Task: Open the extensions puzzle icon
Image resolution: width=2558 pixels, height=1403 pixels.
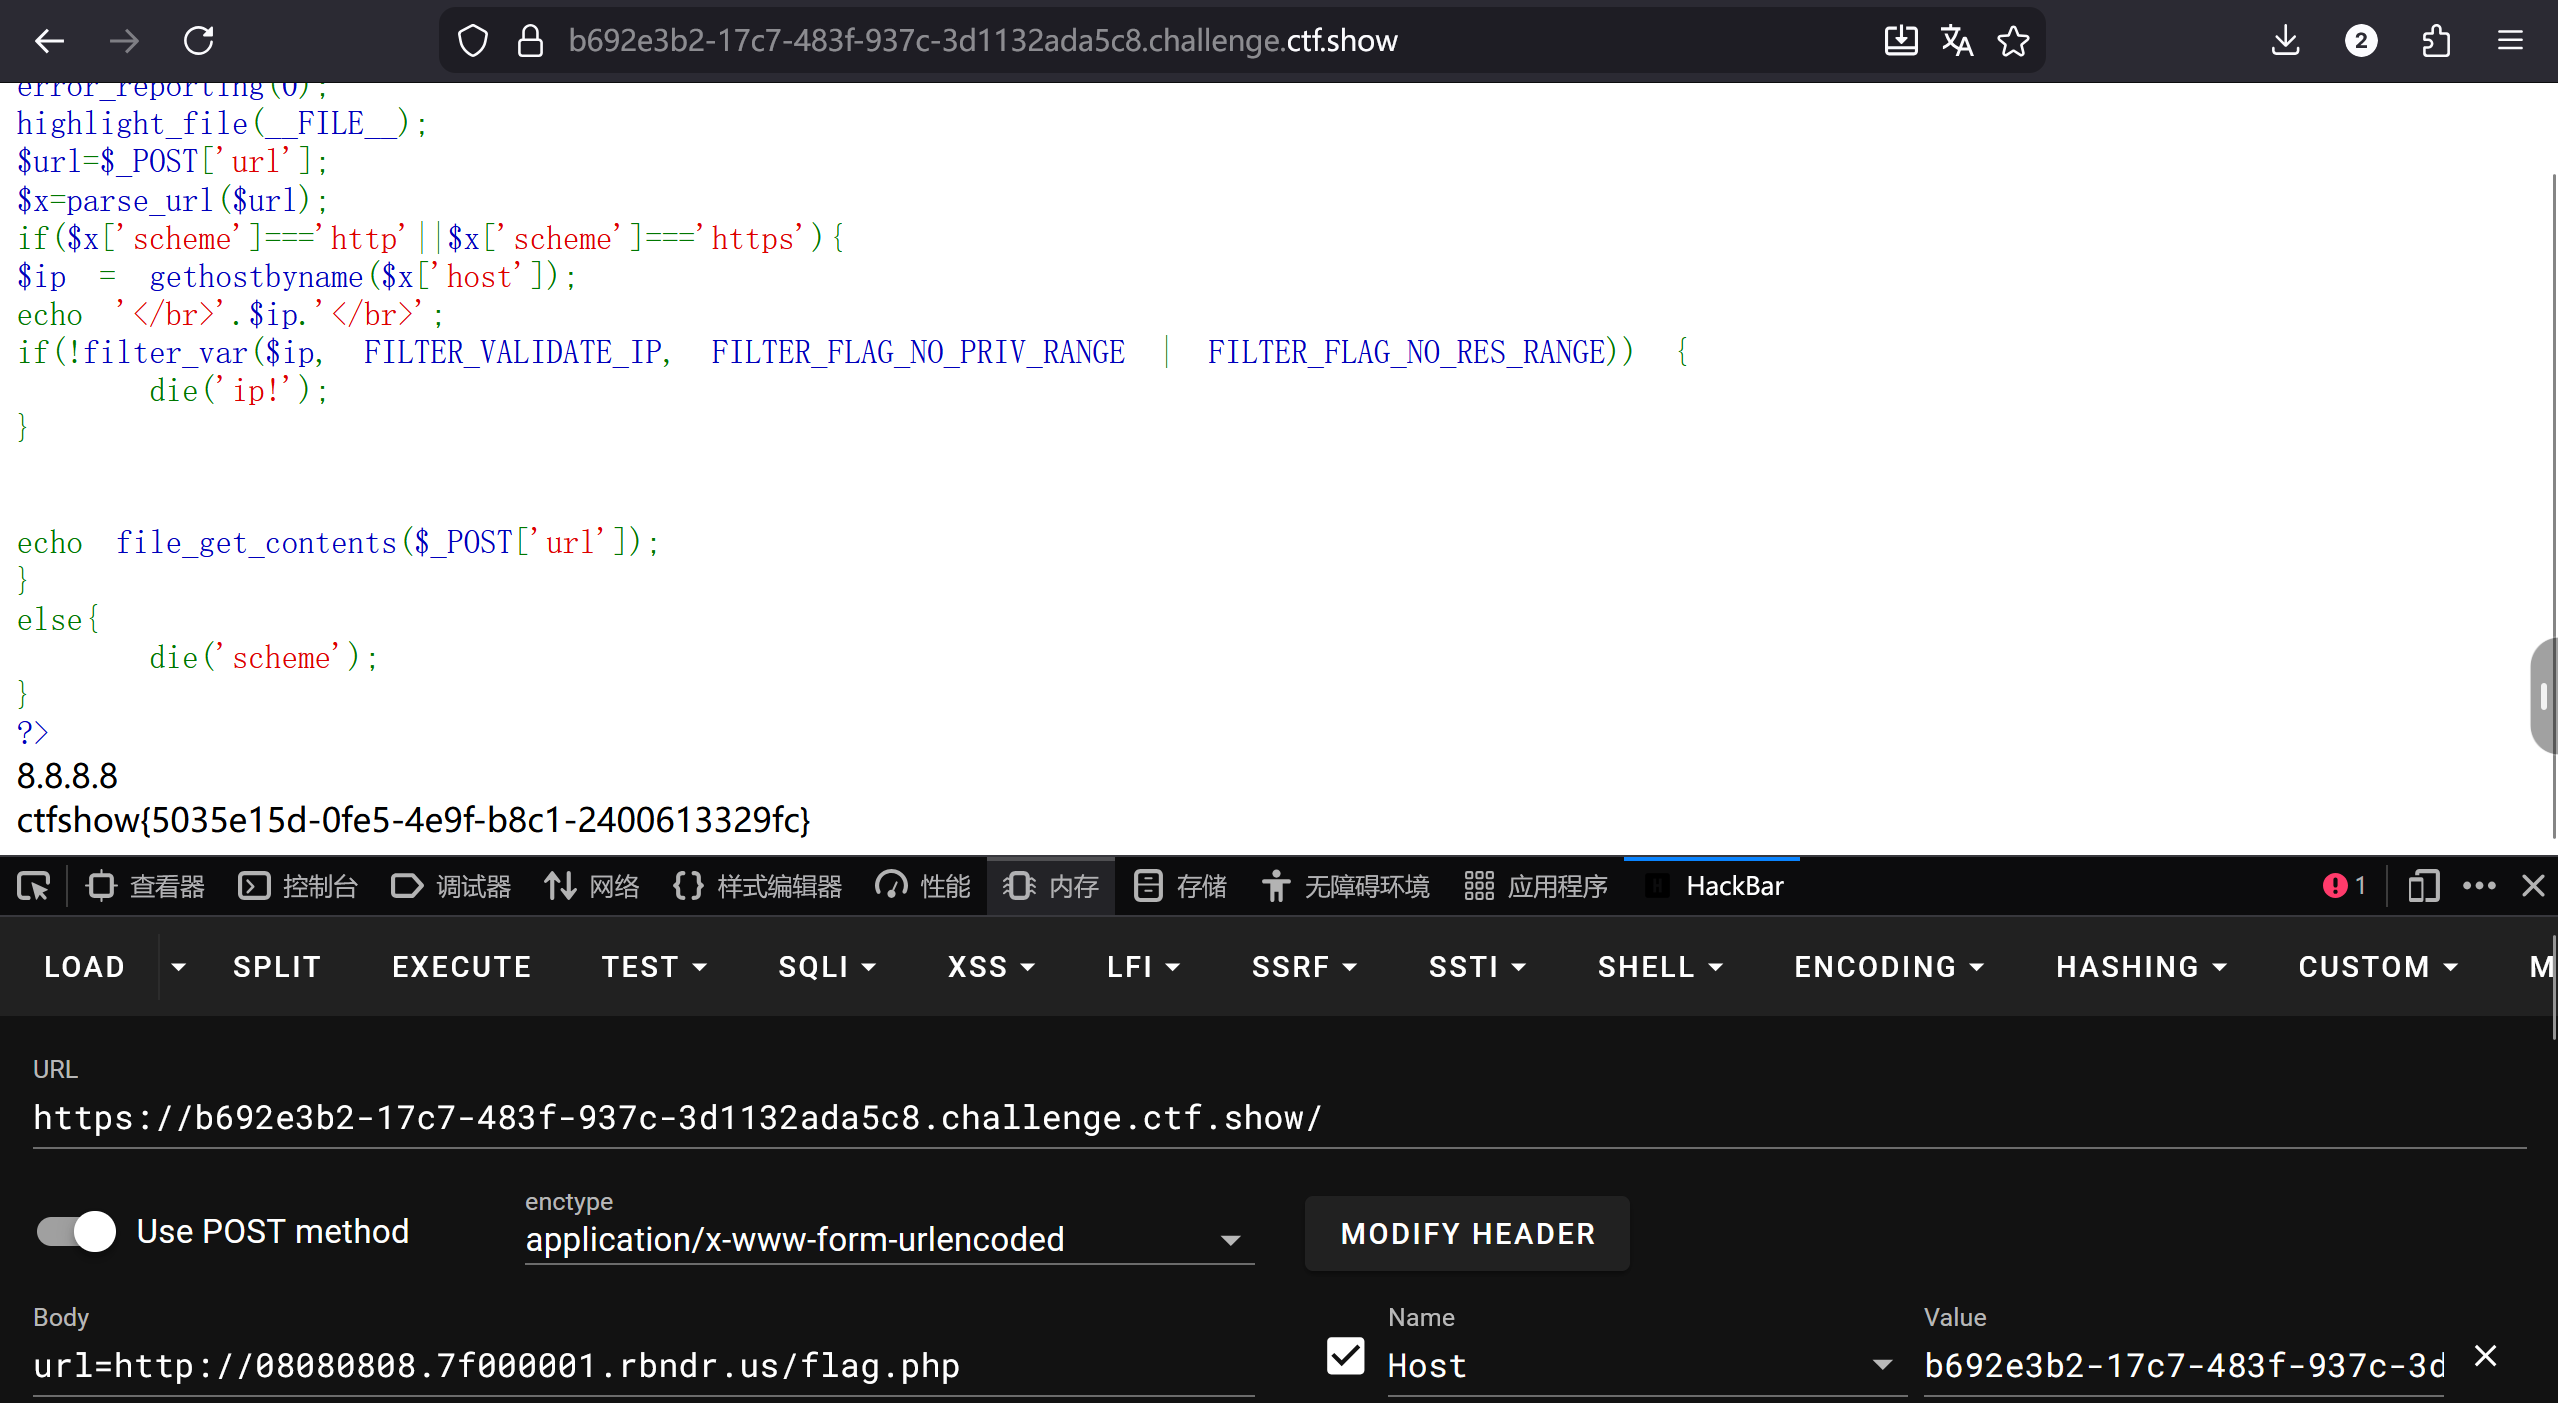Action: pos(2436,41)
